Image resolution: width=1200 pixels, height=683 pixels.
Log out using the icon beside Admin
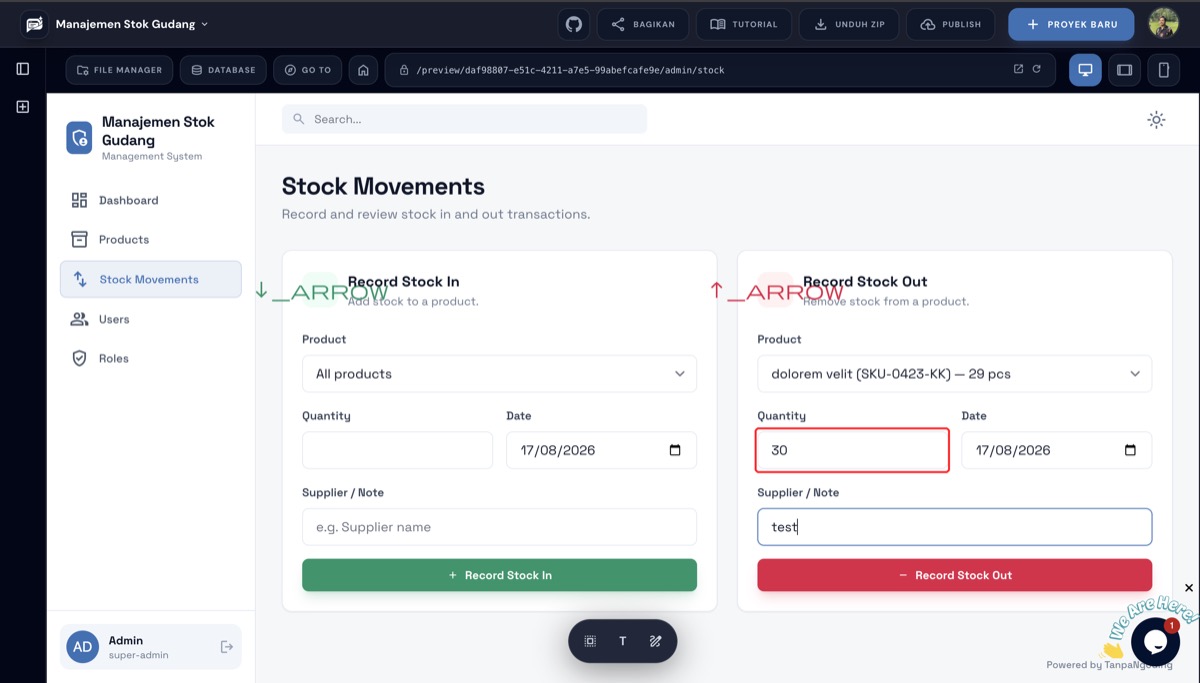tap(226, 647)
